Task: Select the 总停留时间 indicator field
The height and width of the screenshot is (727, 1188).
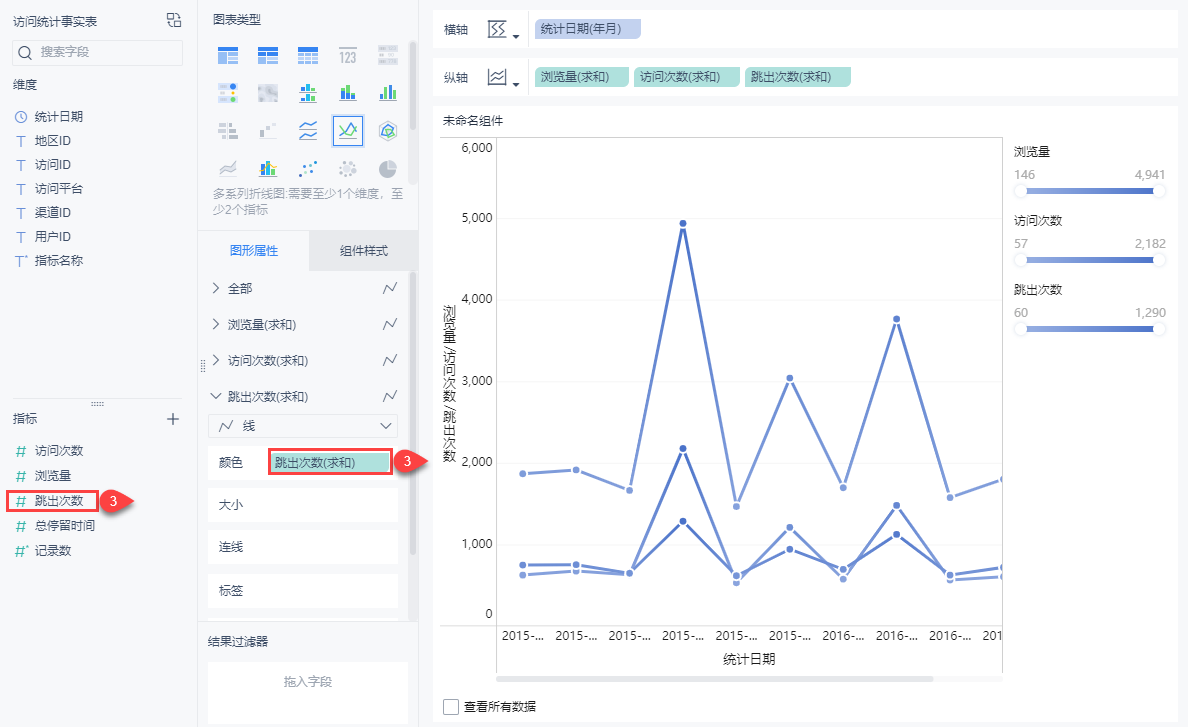Action: click(64, 526)
